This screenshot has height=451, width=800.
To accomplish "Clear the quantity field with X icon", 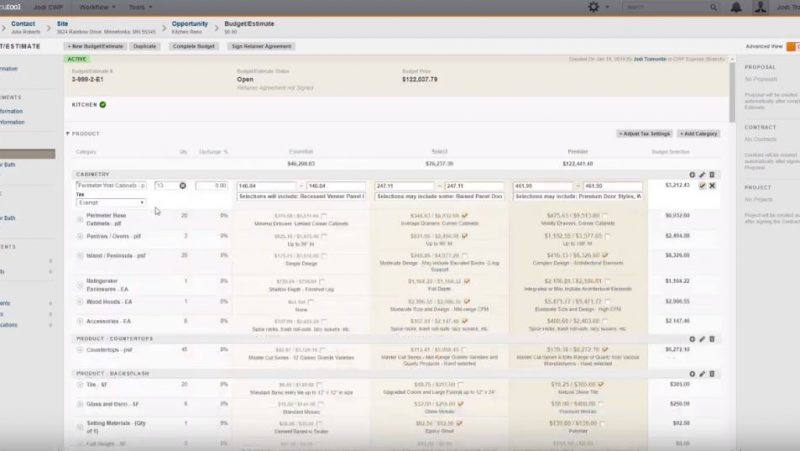I will (183, 186).
